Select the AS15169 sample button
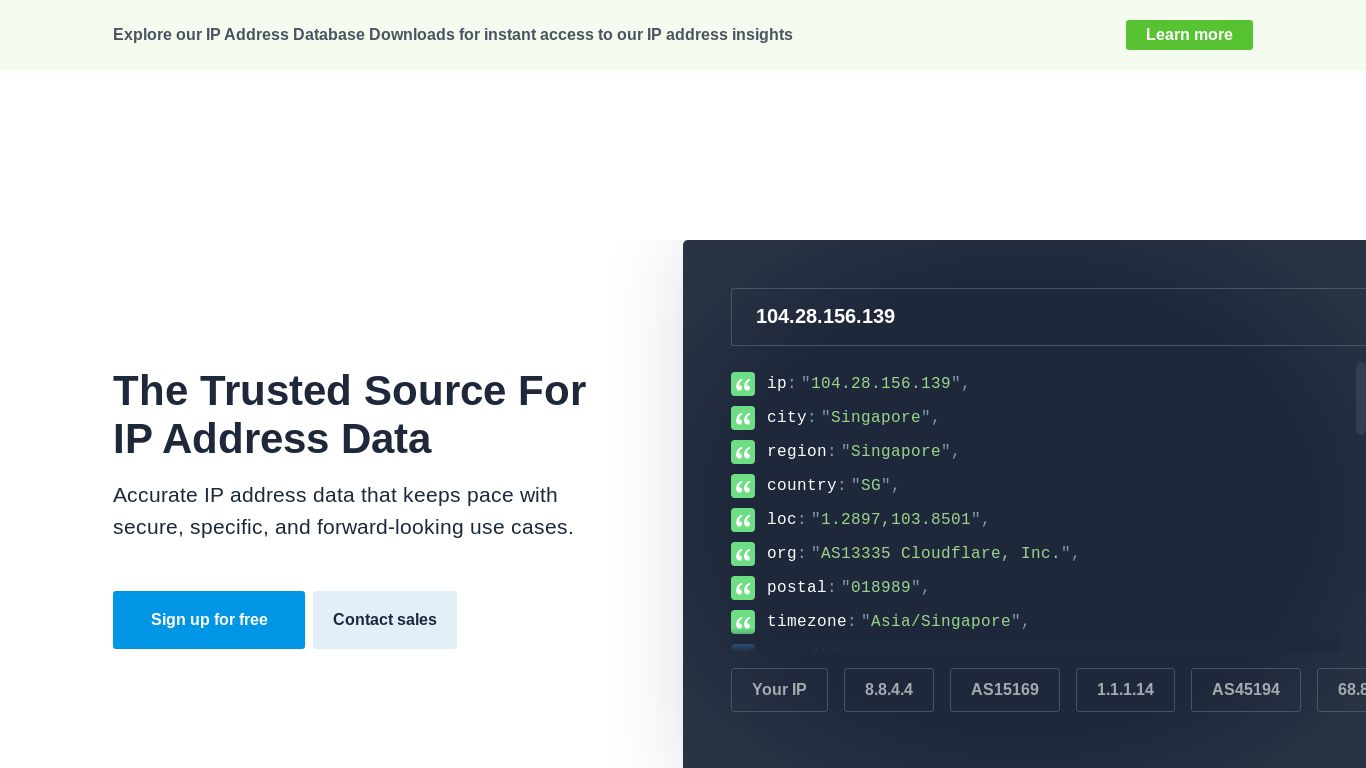This screenshot has width=1366, height=768. [1005, 690]
